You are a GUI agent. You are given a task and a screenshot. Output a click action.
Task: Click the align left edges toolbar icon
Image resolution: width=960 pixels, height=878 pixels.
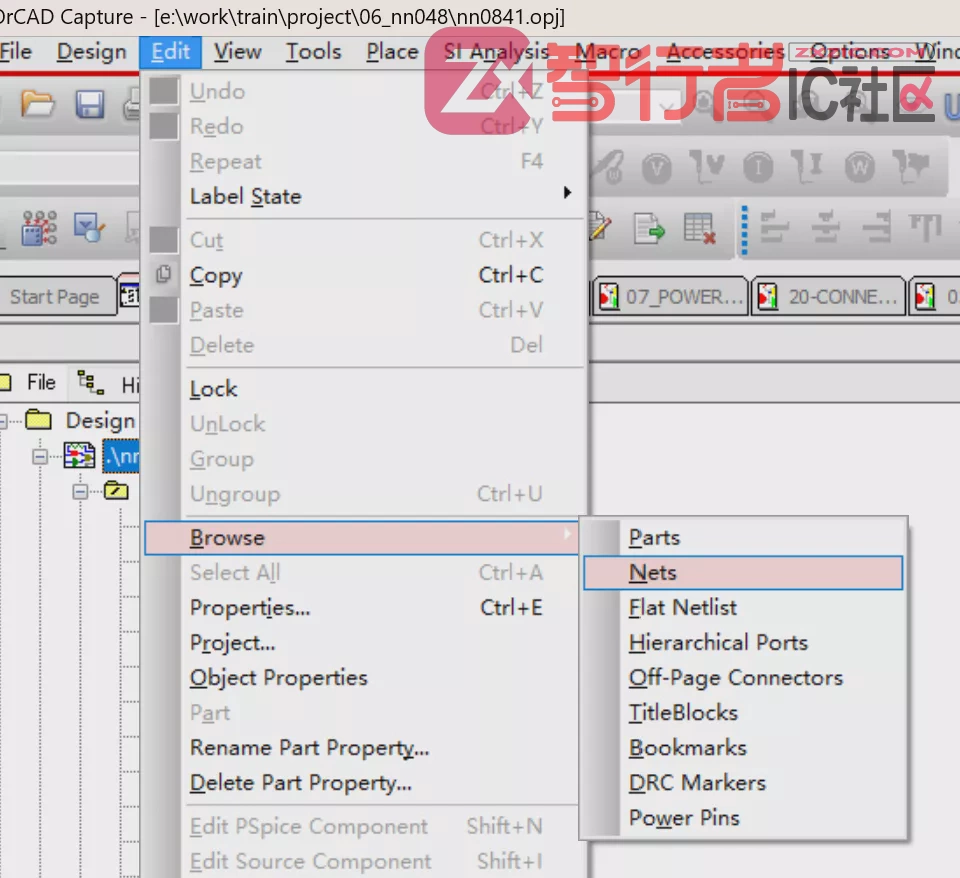(774, 227)
